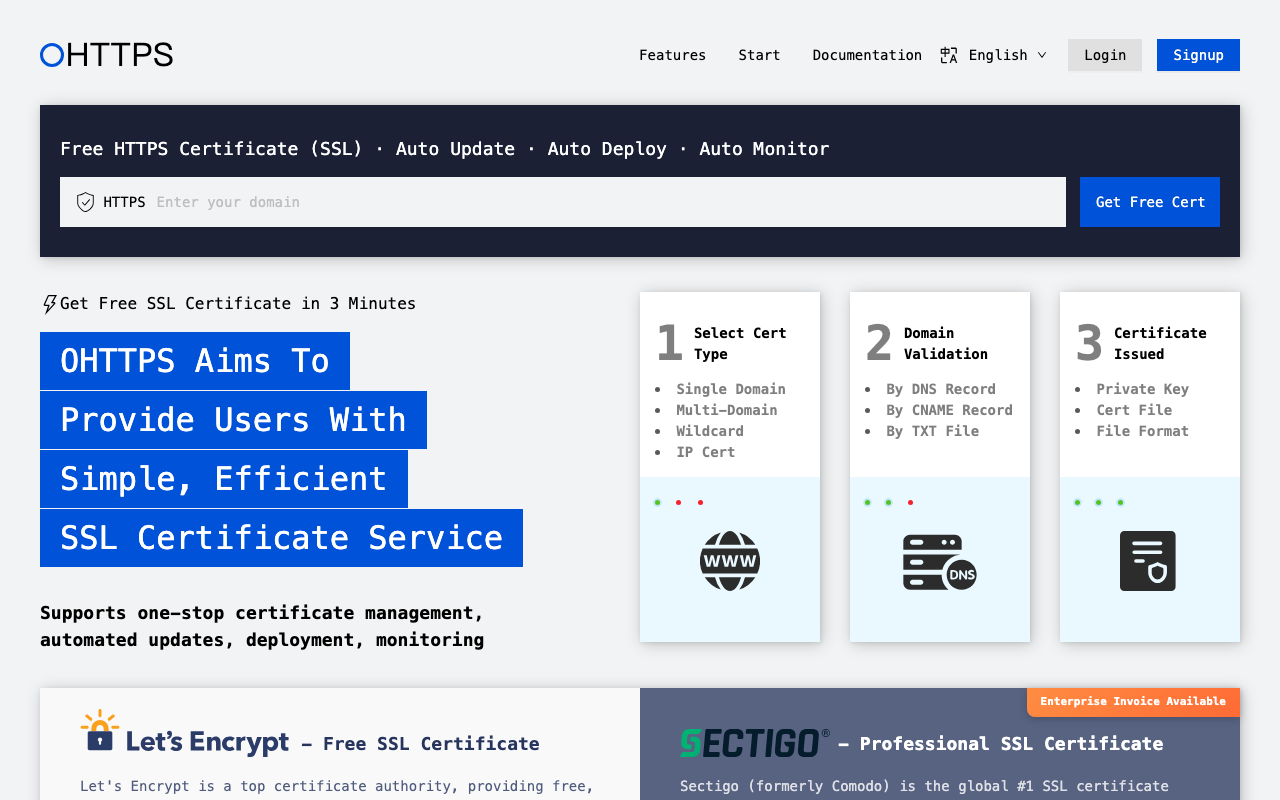Click the Wildcard list item
This screenshot has height=800, width=1280.
pos(710,431)
